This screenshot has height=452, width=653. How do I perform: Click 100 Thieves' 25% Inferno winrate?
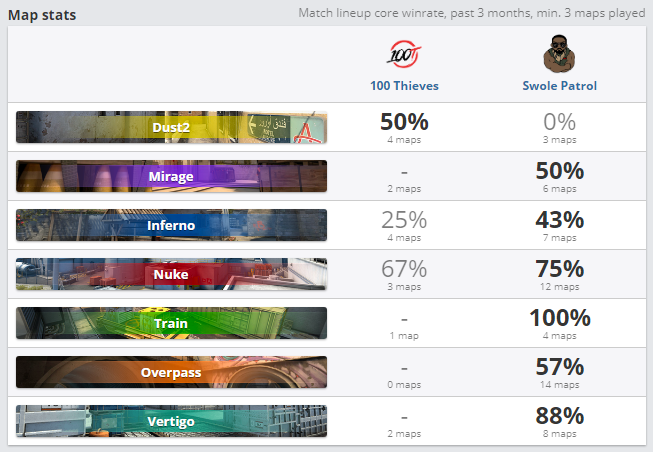pyautogui.click(x=404, y=220)
